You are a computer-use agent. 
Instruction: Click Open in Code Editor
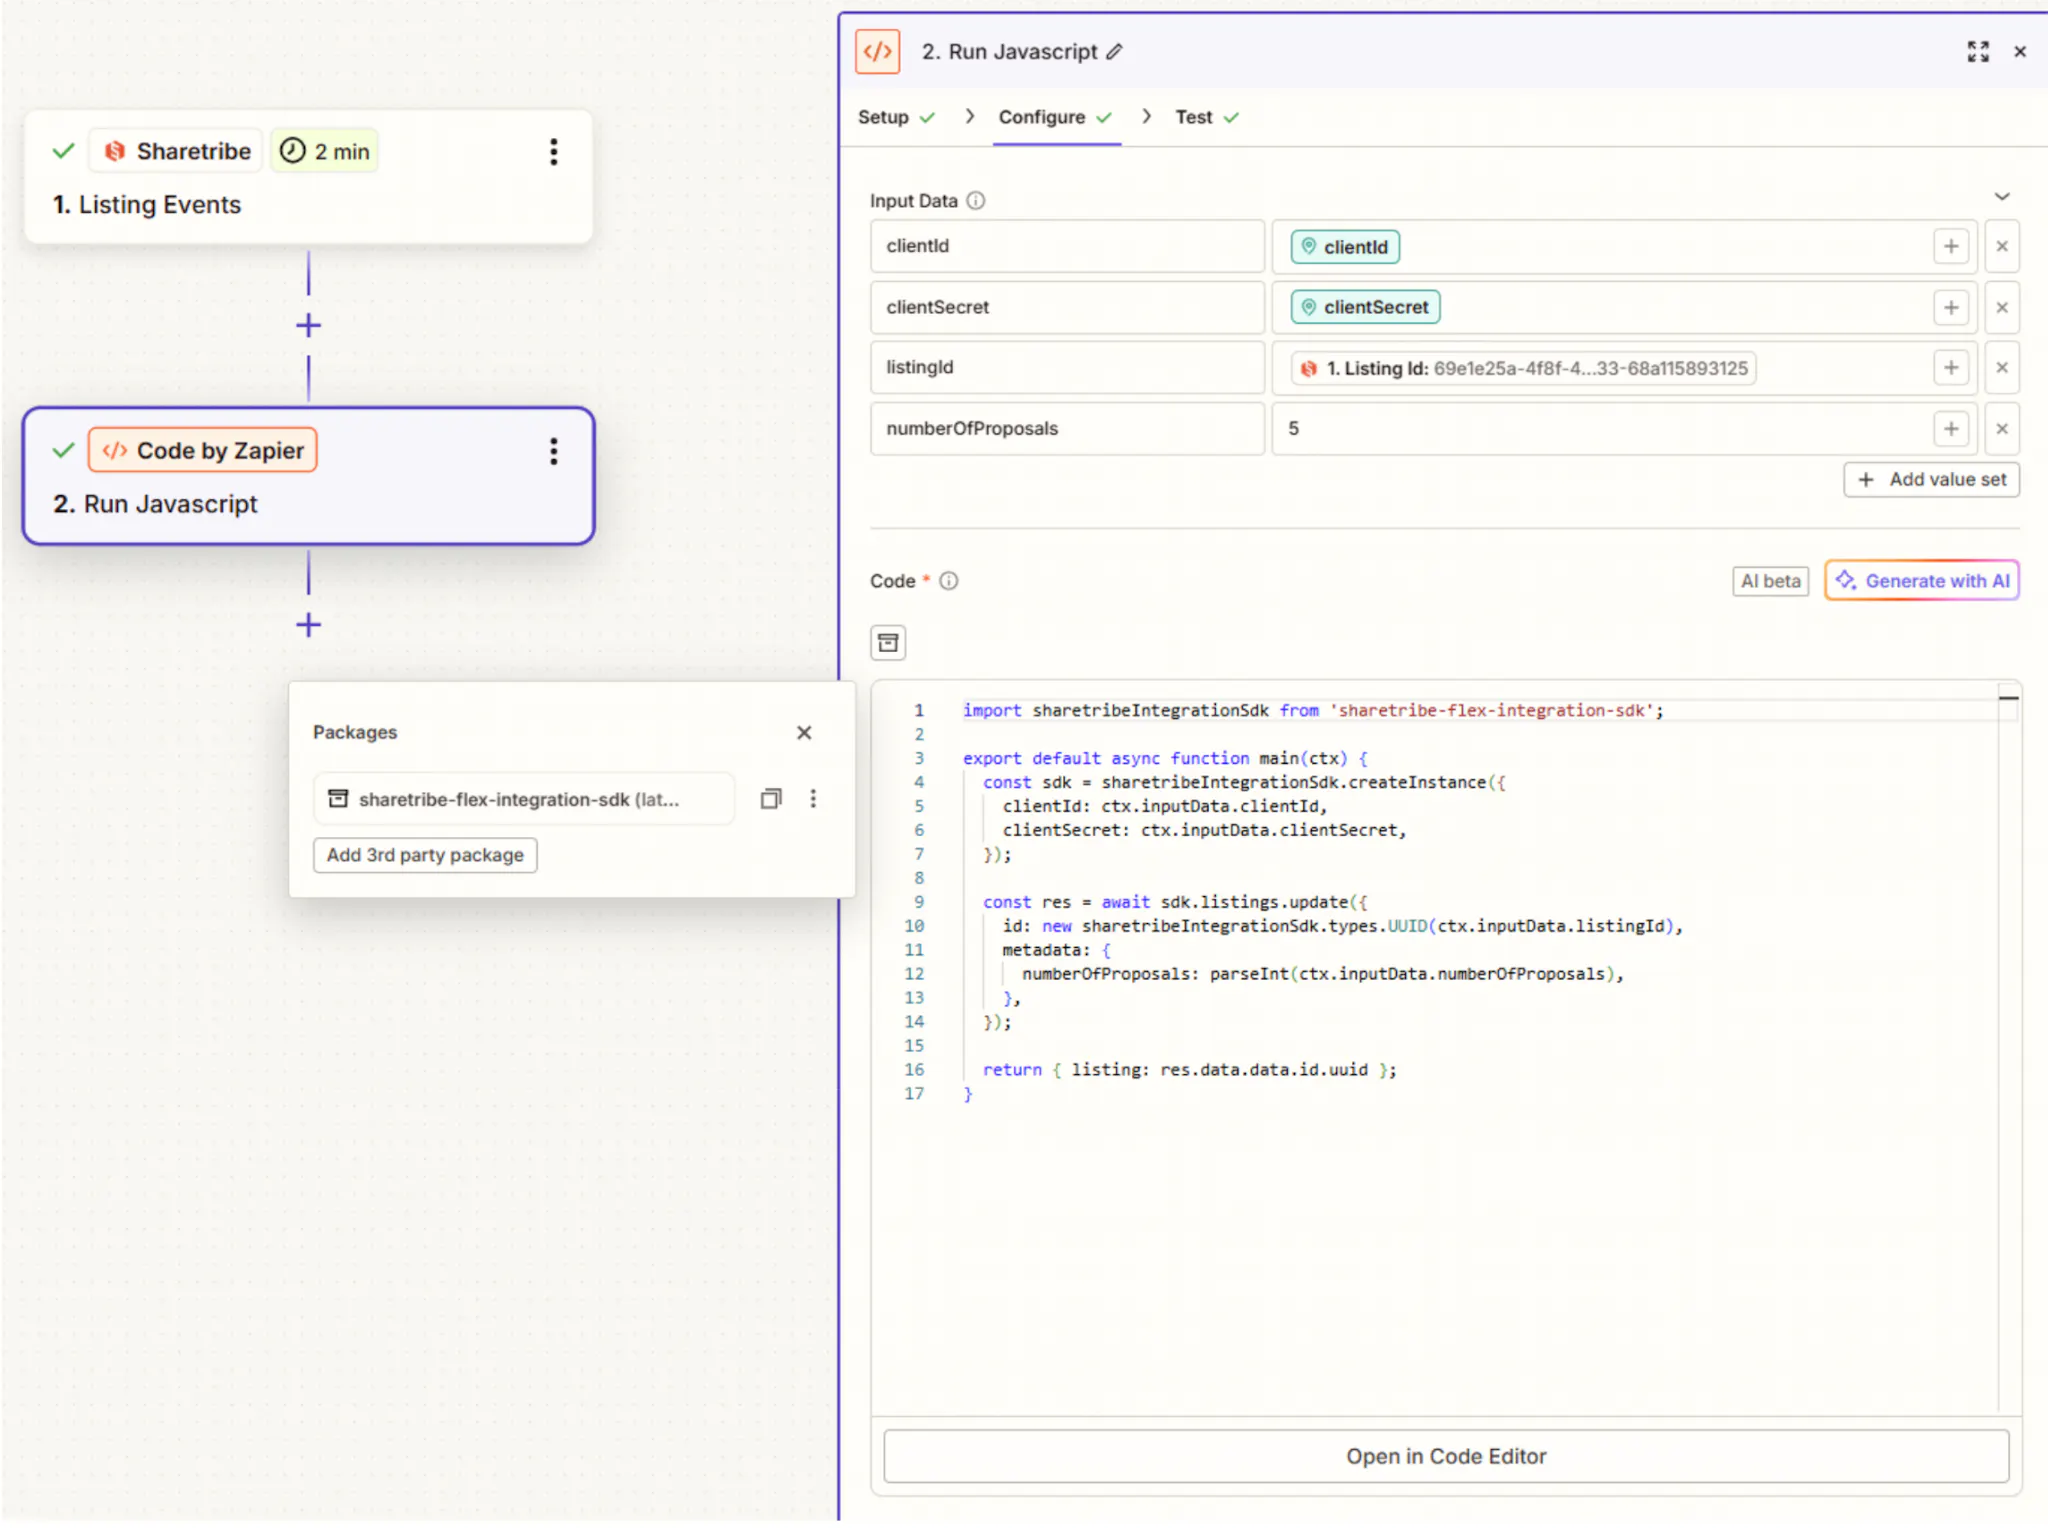pyautogui.click(x=1445, y=1457)
